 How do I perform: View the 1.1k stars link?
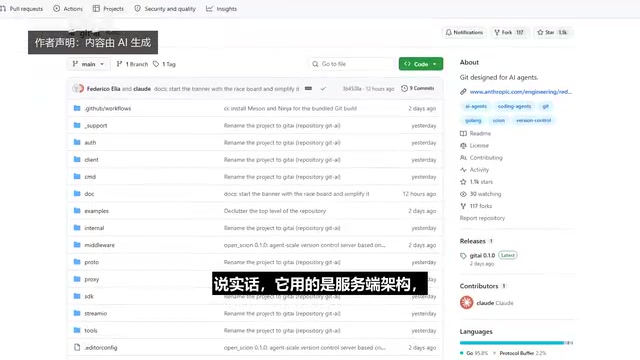coord(477,182)
